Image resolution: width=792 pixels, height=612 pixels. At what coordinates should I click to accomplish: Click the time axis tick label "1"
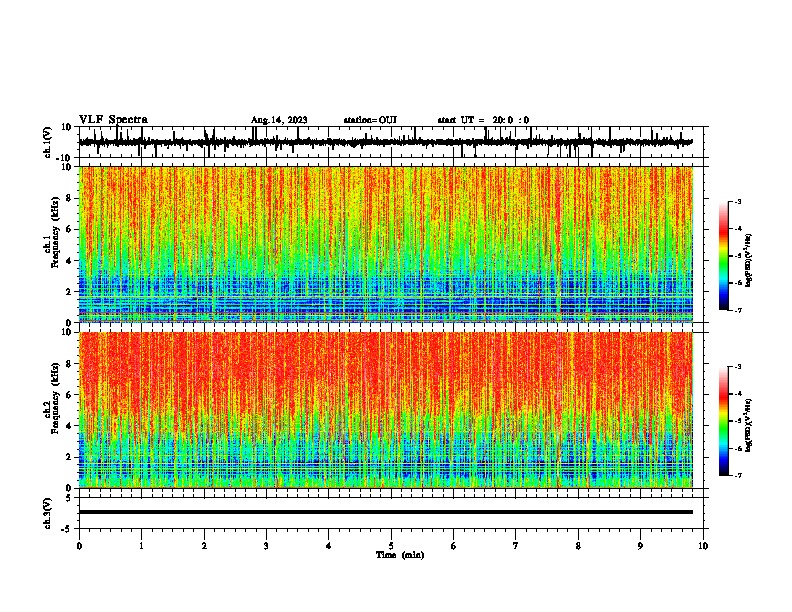(141, 546)
